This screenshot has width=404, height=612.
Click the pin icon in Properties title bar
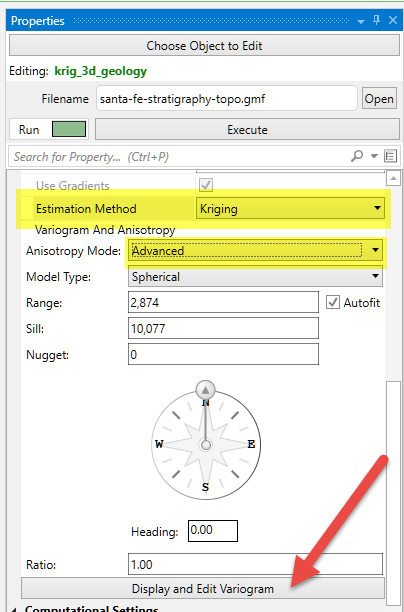[377, 20]
